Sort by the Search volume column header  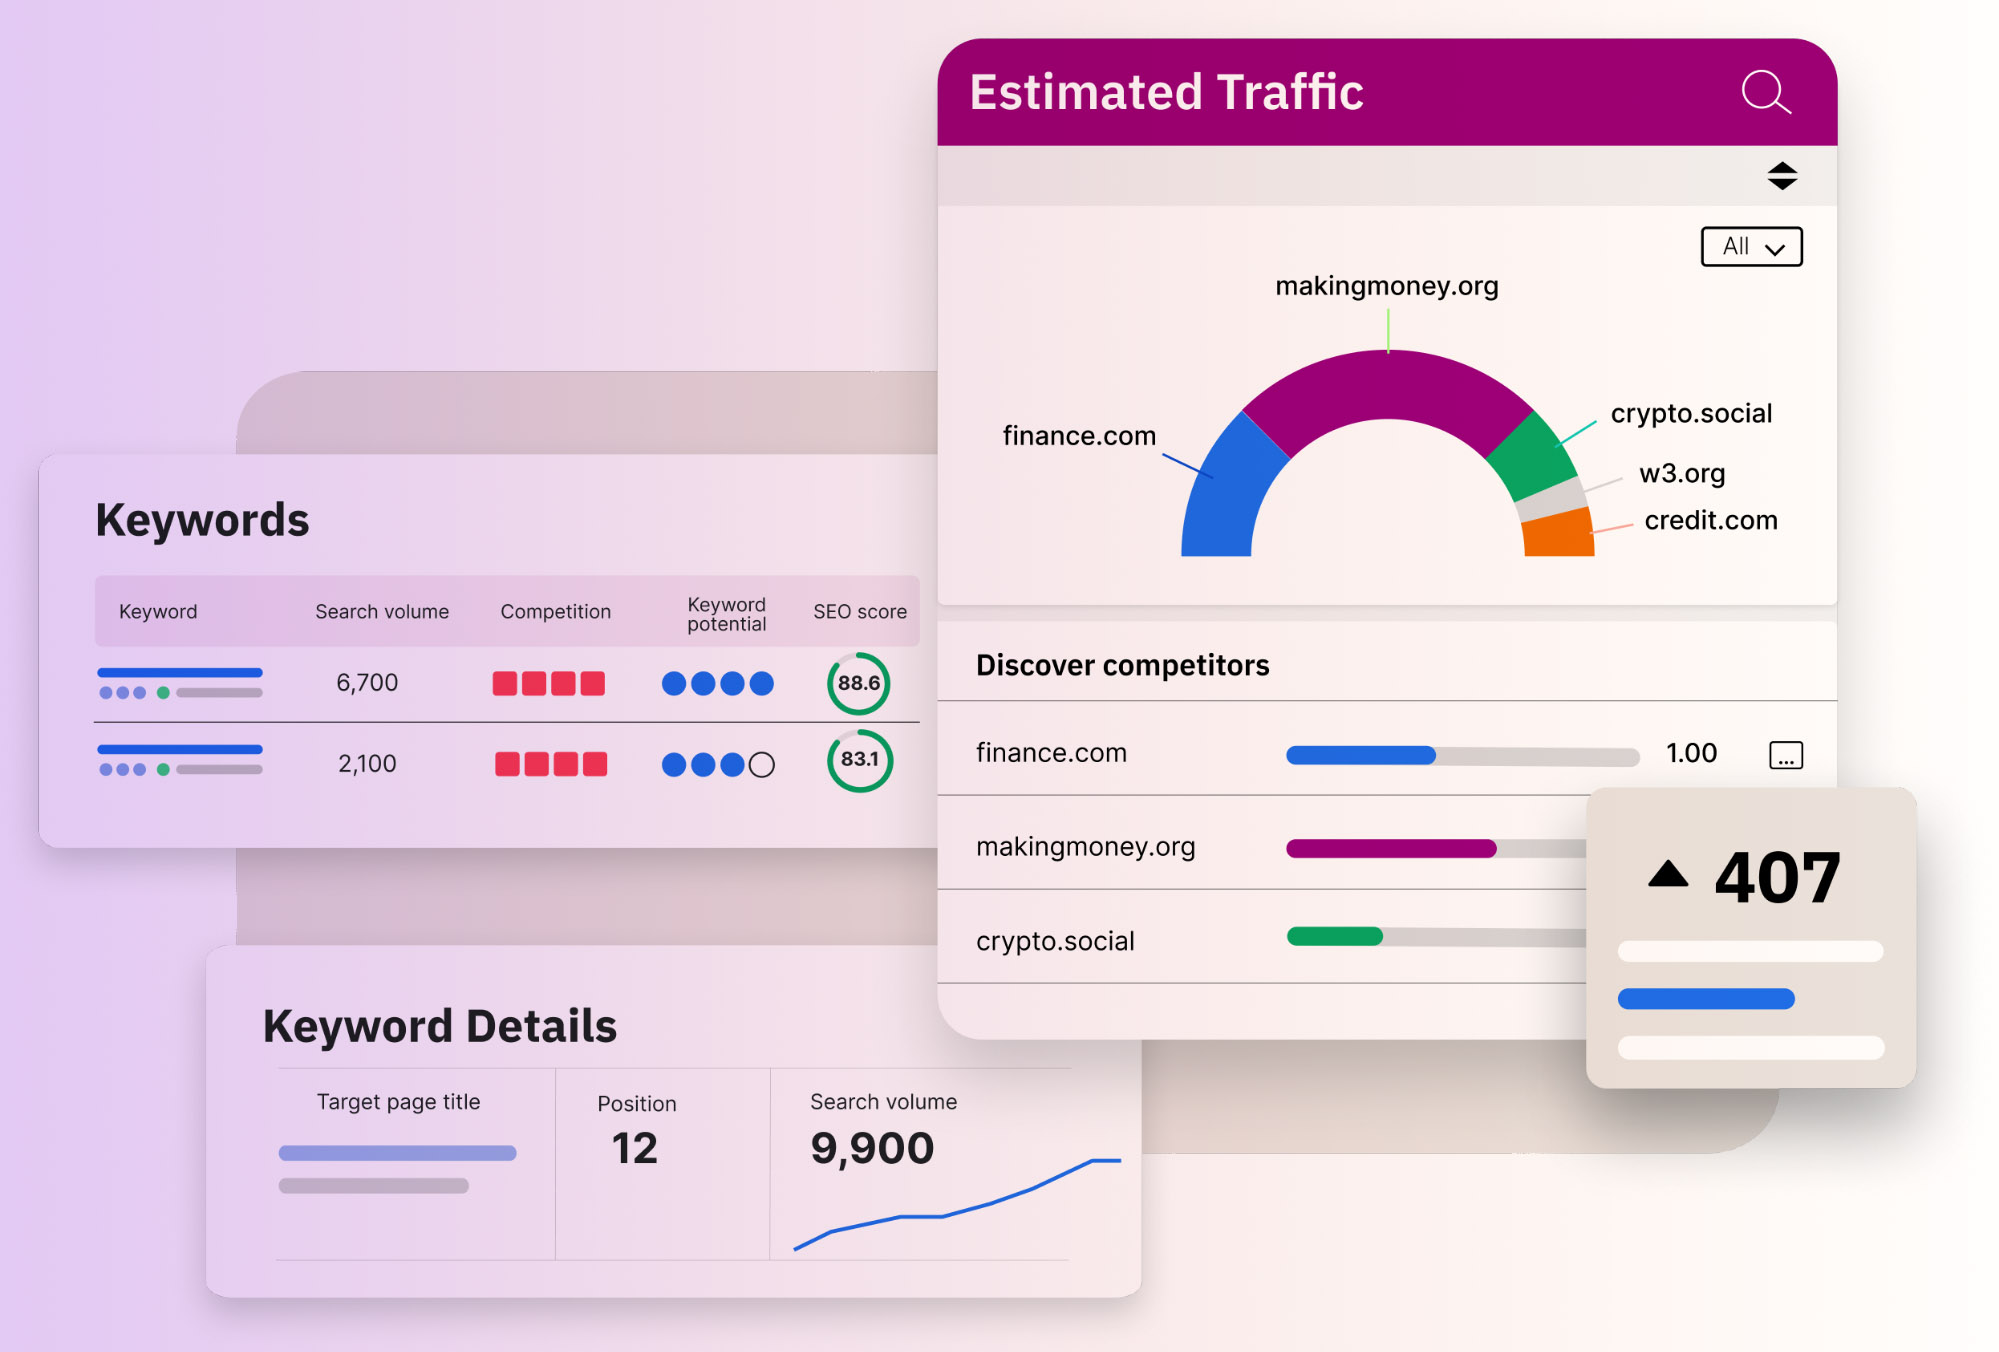pos(382,612)
